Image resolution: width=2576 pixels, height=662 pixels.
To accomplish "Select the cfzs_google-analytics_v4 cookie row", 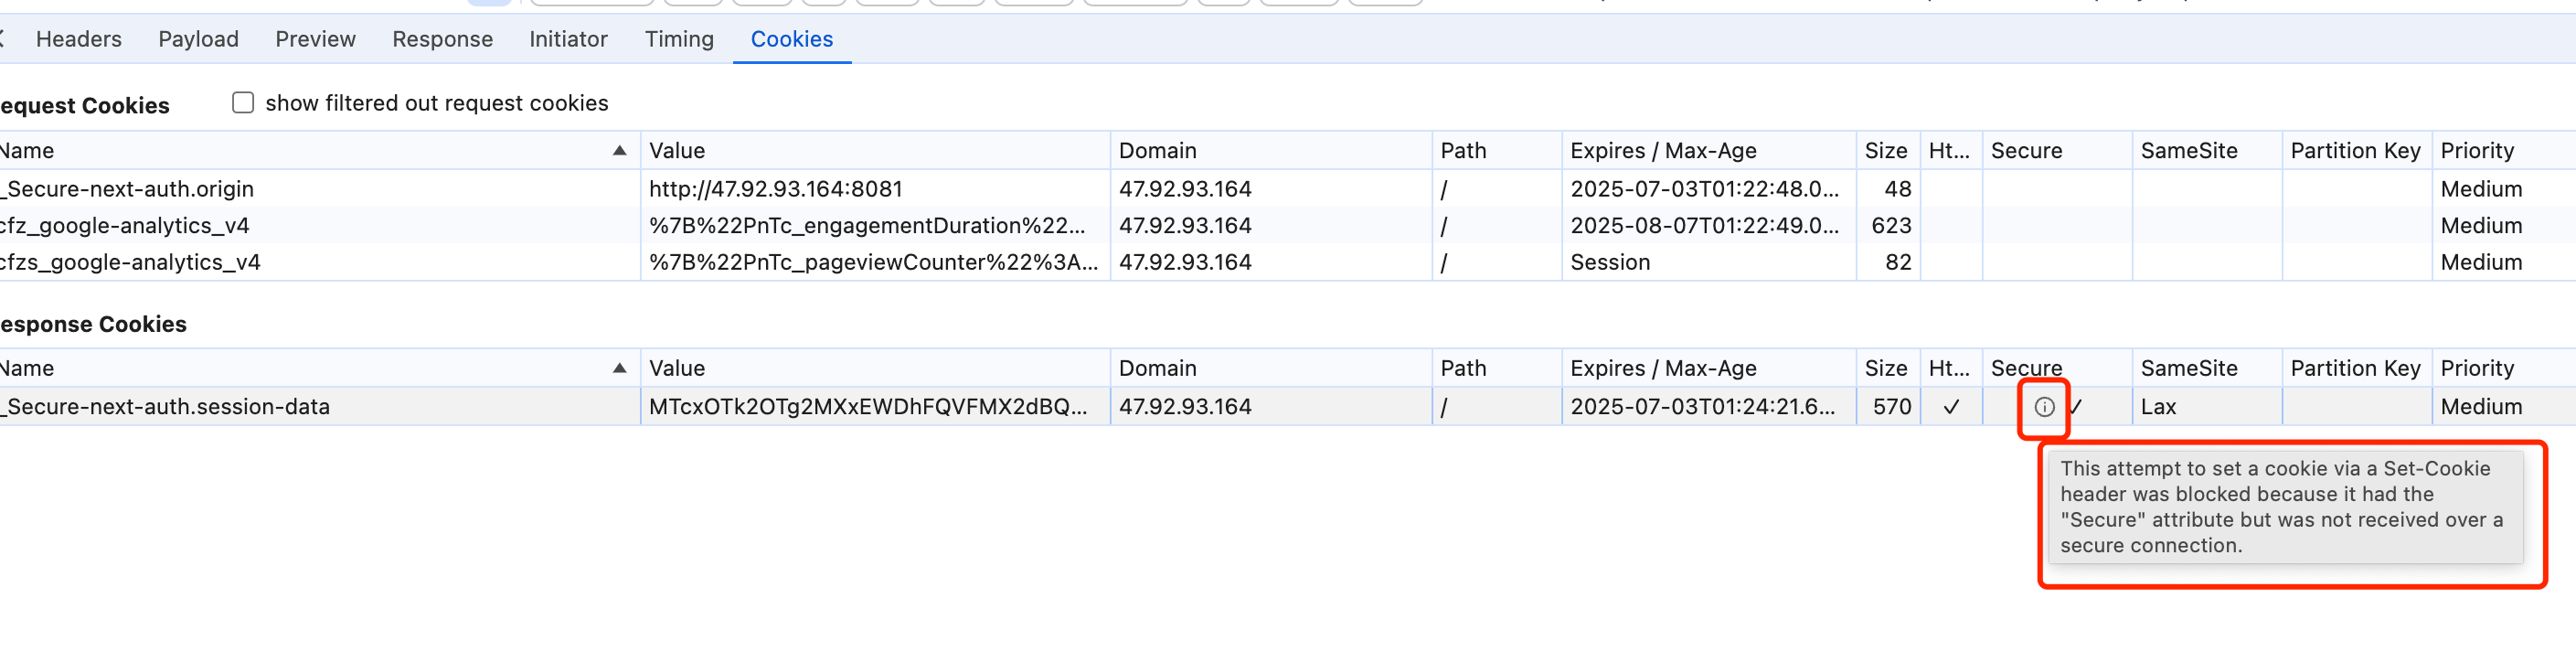I will 1288,262.
